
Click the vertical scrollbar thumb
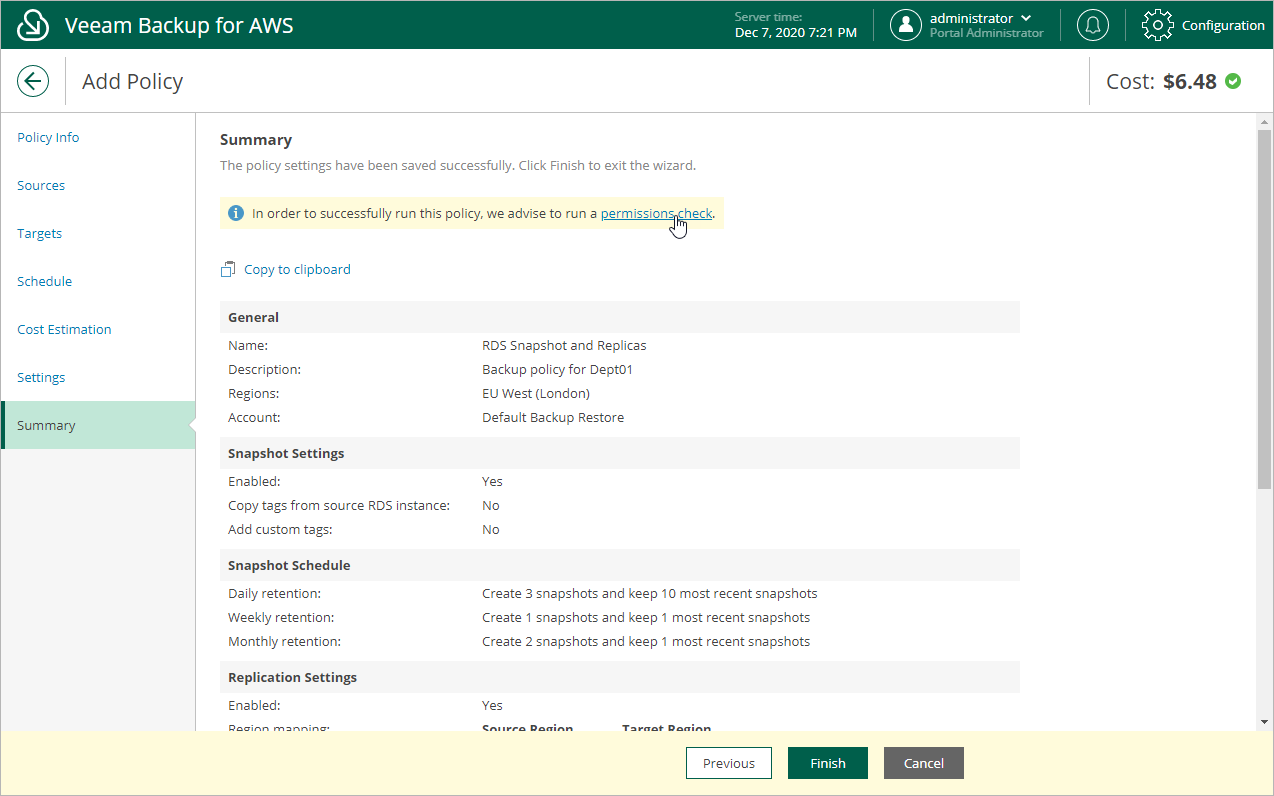[1264, 308]
